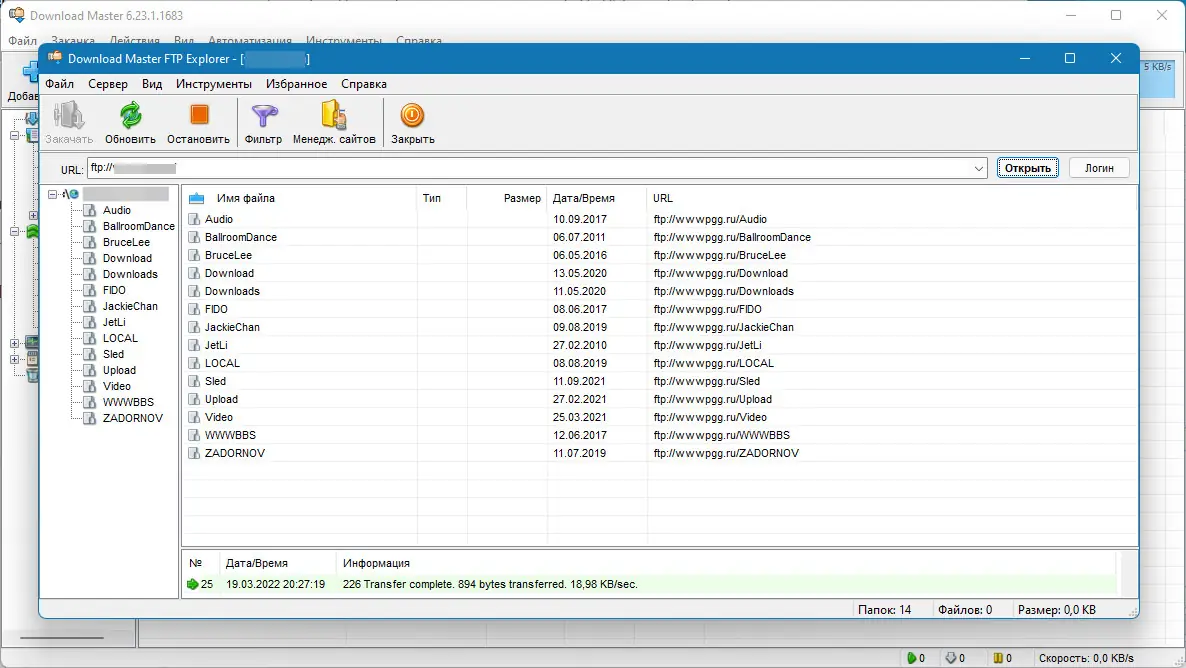Click the Закрыть power icon

pos(412,115)
